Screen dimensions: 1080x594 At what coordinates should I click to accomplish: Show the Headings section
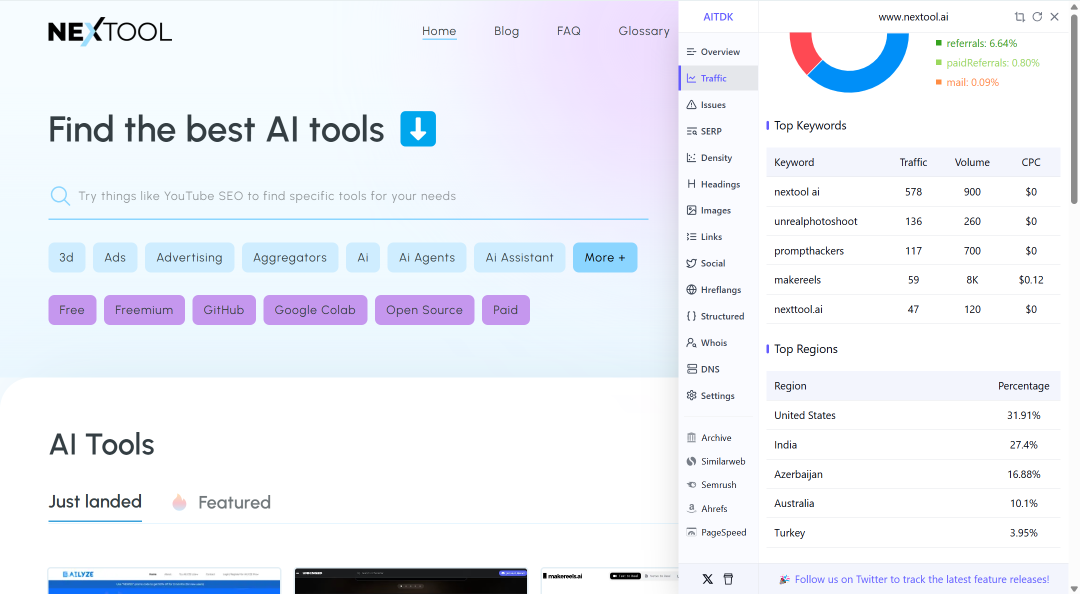tap(718, 184)
